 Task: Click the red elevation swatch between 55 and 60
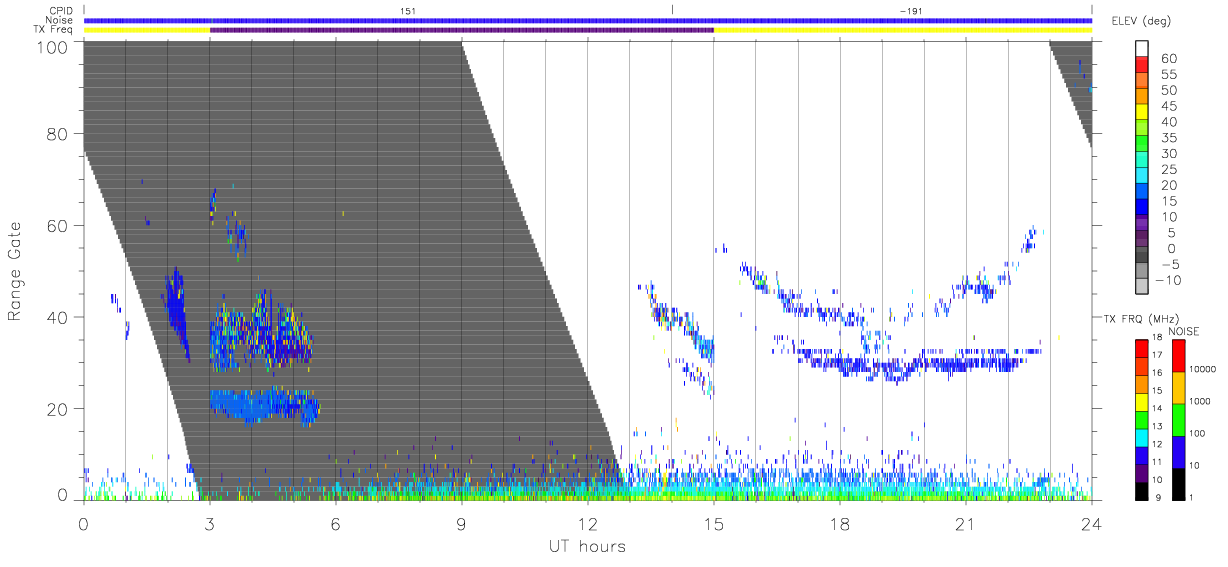(x=1142, y=66)
